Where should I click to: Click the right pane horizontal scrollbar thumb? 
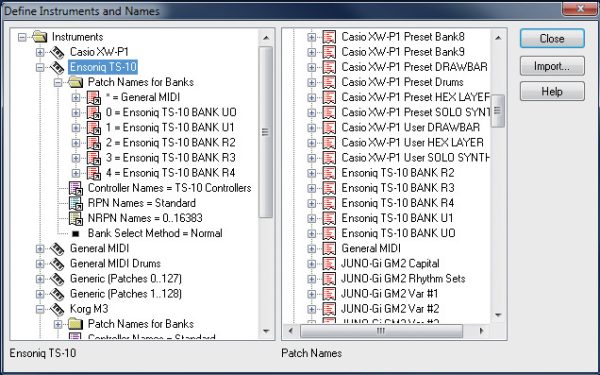(x=382, y=331)
